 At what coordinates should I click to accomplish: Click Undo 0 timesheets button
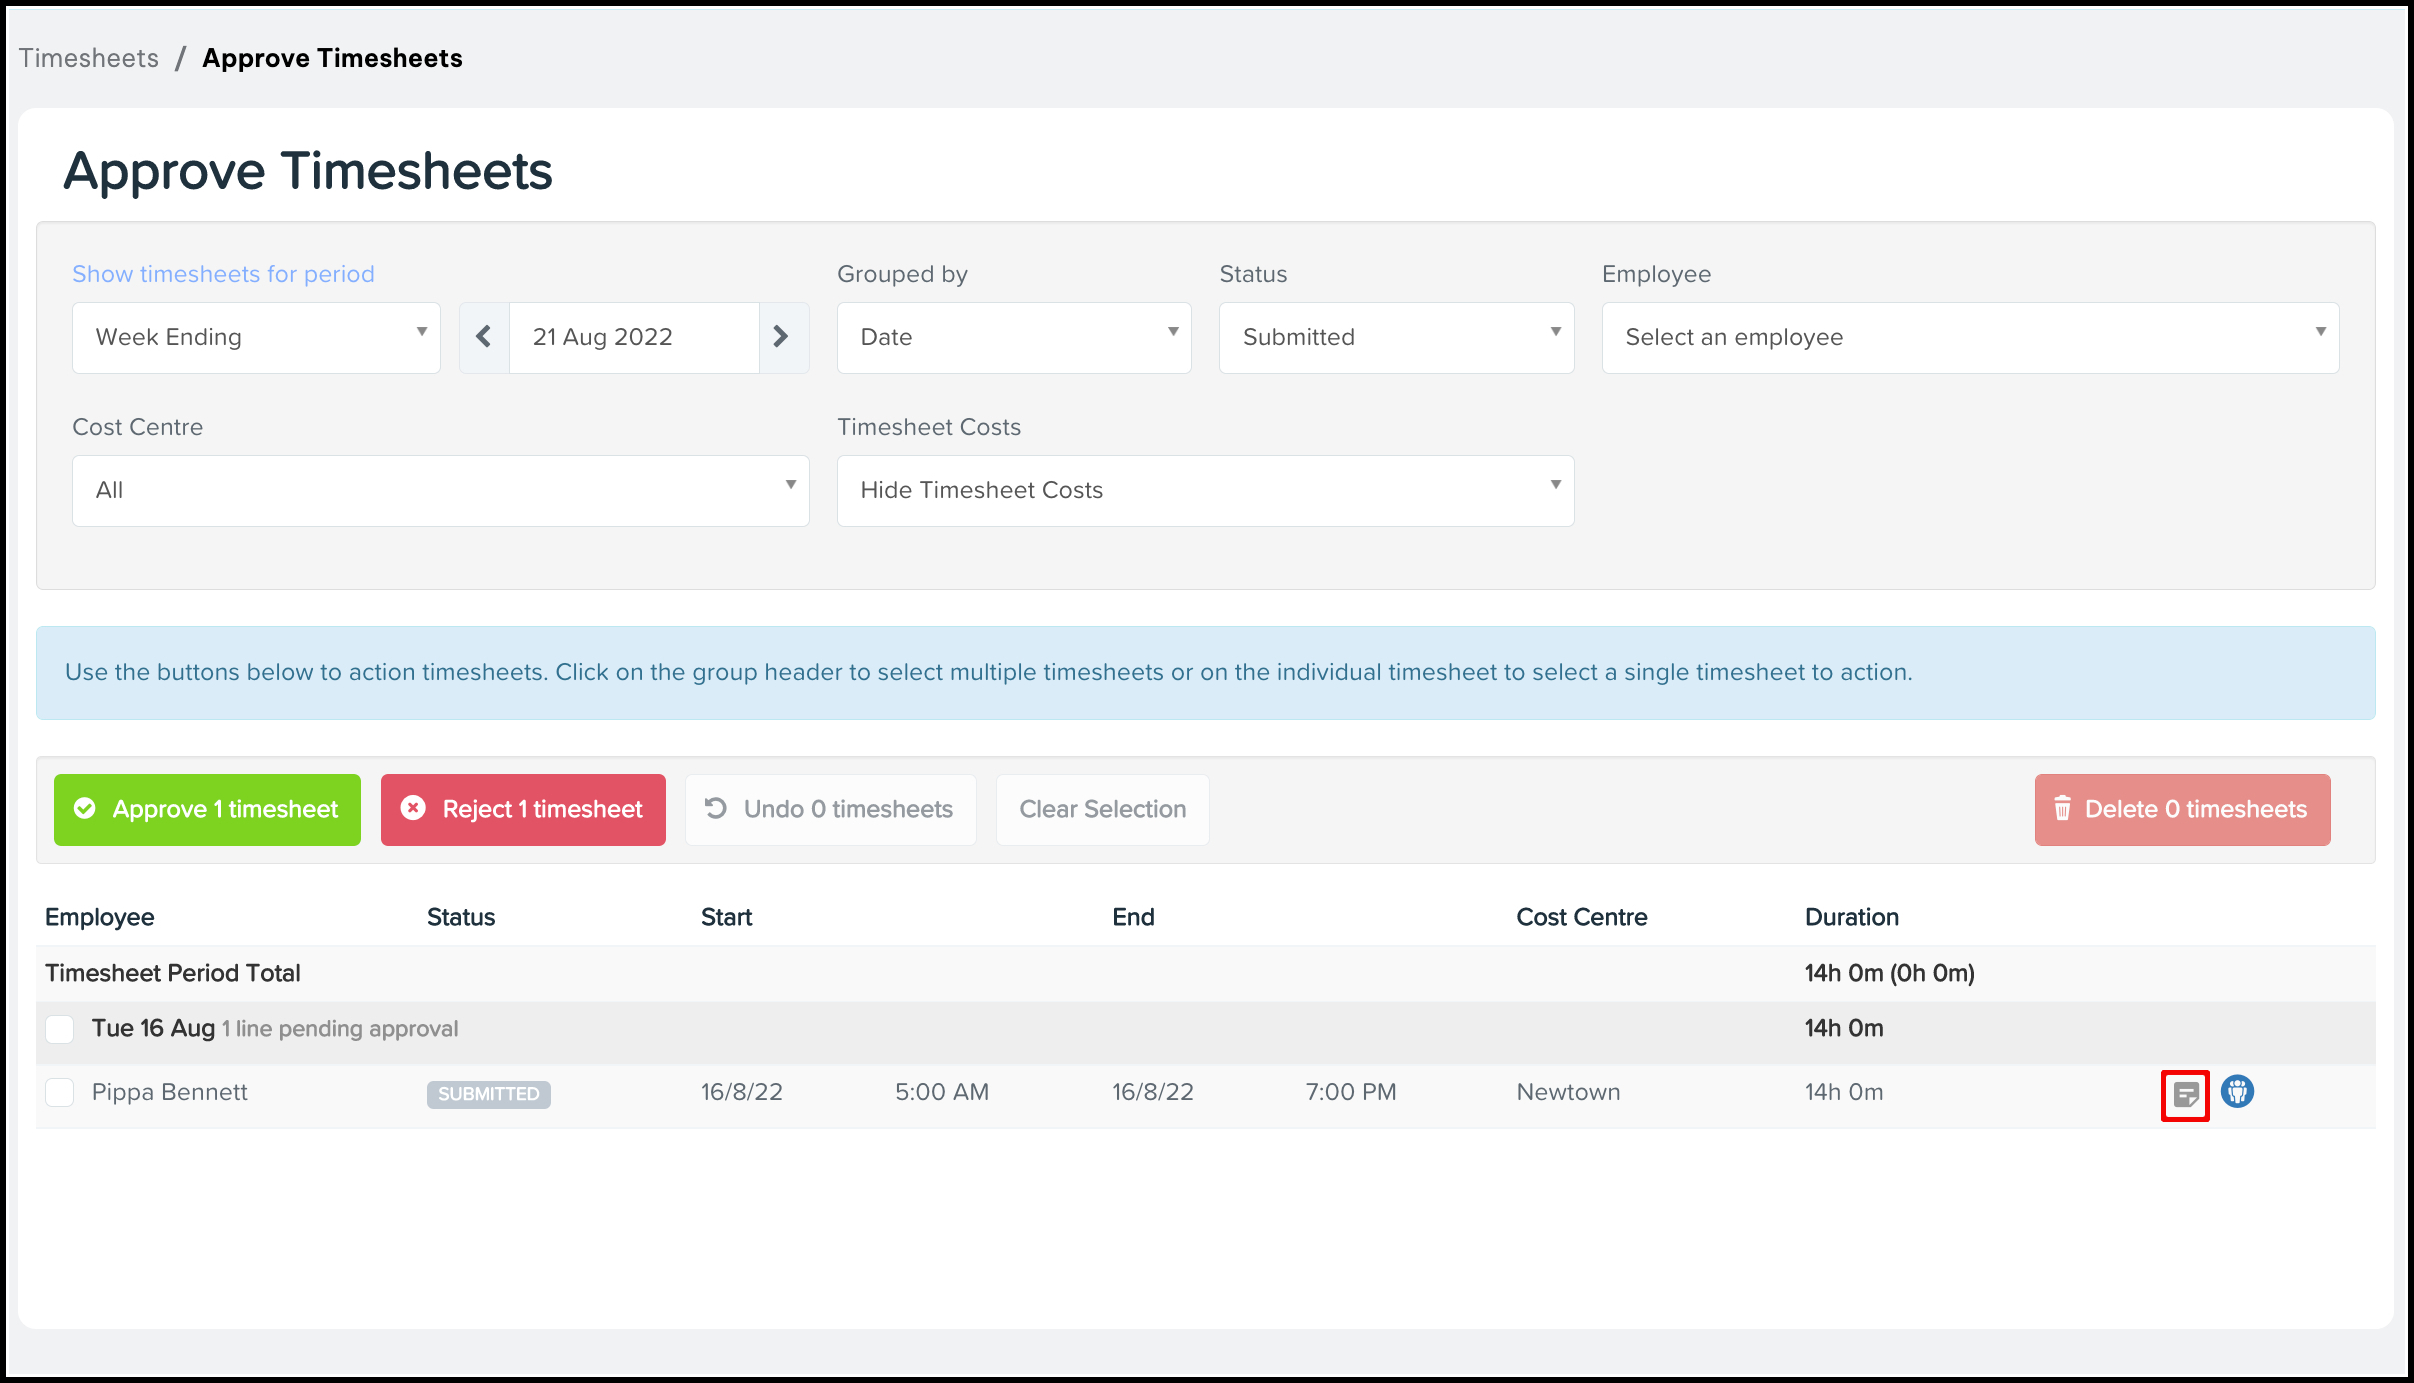point(830,809)
